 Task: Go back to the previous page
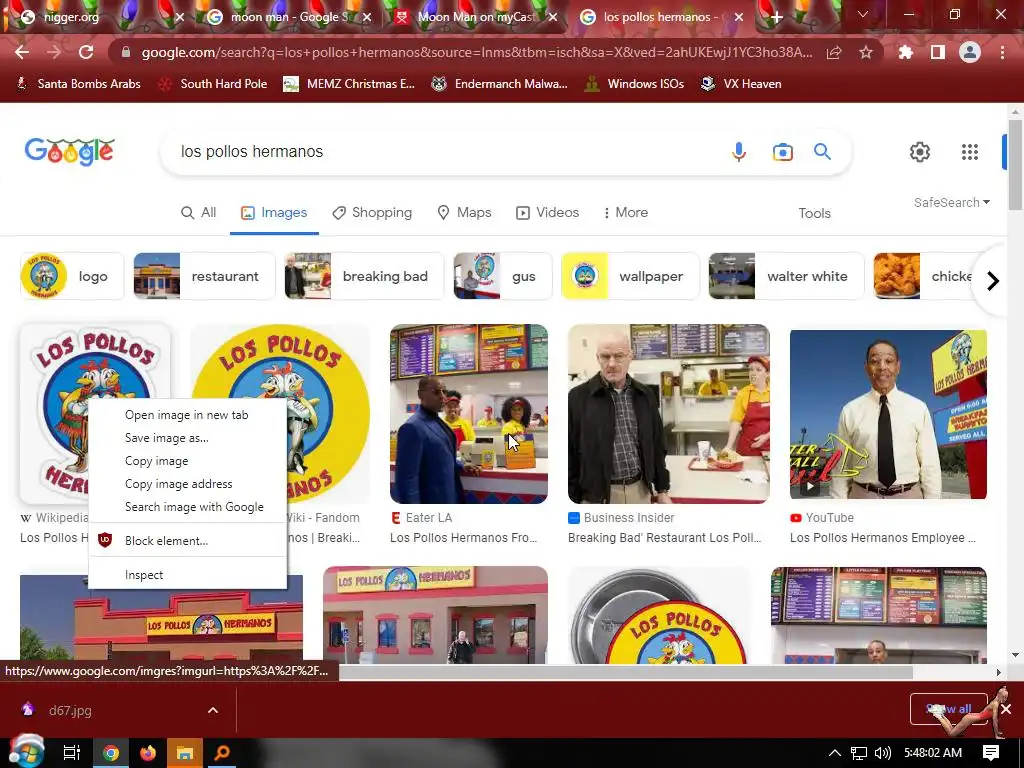pos(22,52)
